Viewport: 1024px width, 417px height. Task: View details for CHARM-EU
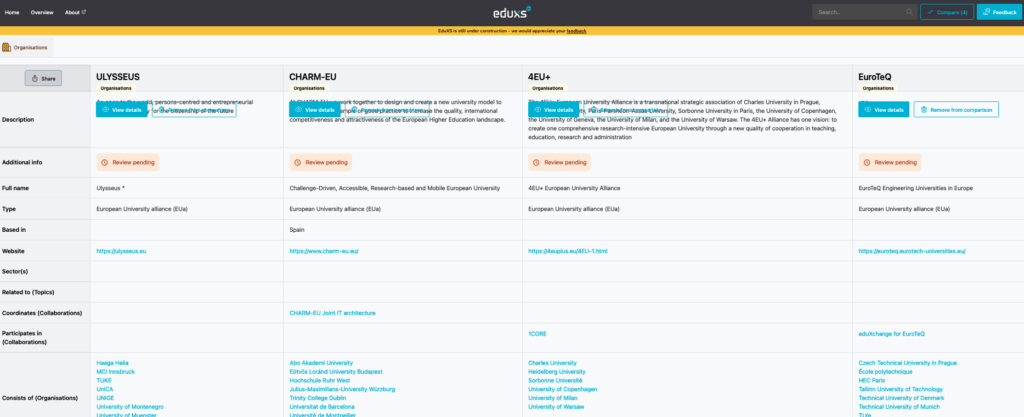(x=315, y=110)
